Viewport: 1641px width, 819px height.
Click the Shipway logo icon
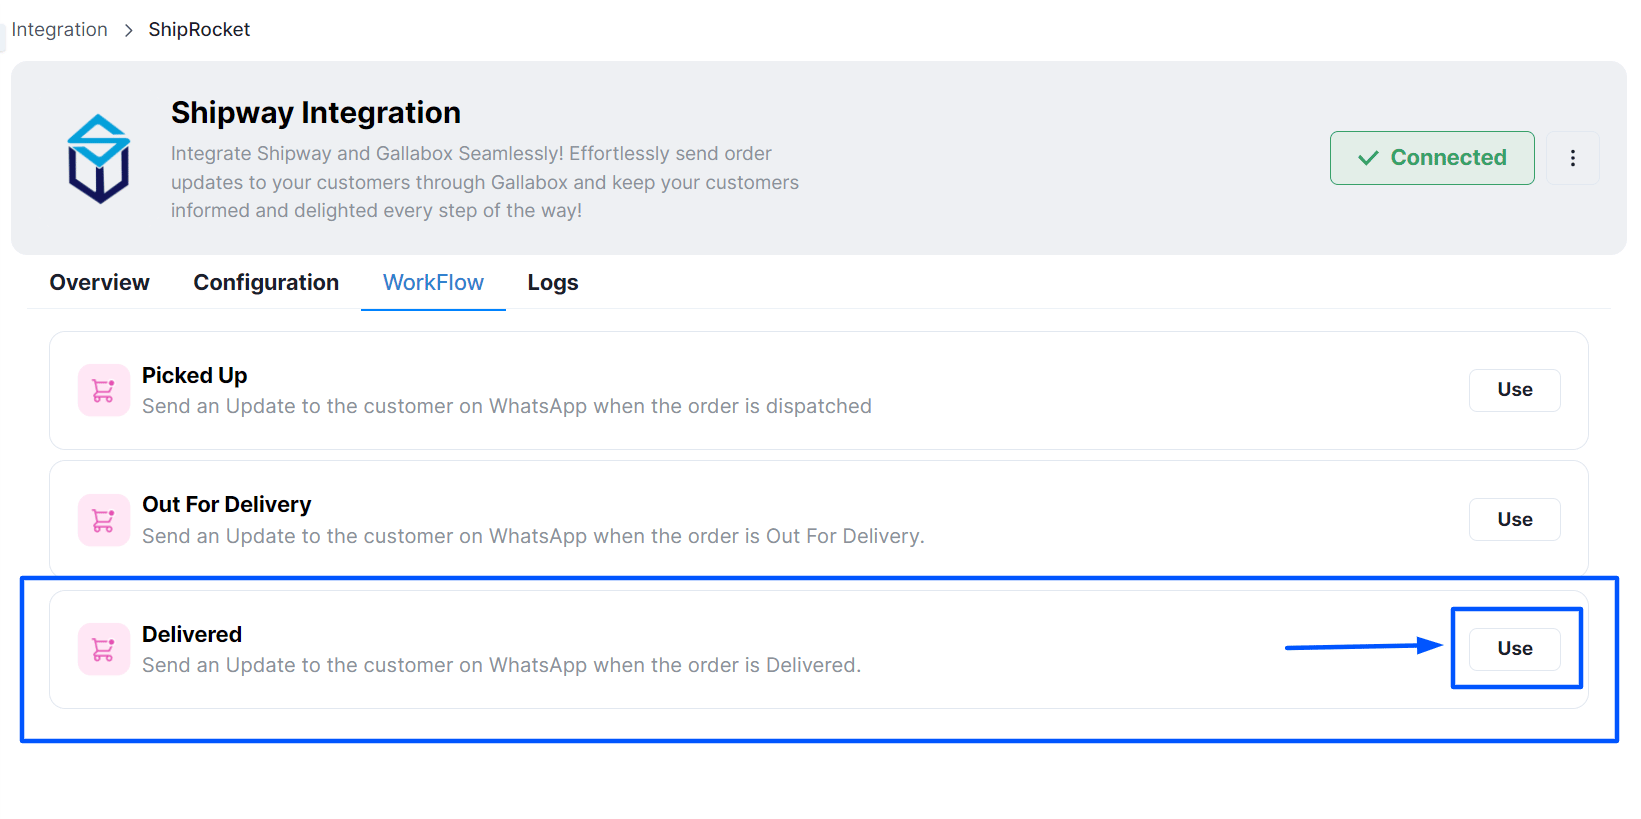pyautogui.click(x=98, y=158)
